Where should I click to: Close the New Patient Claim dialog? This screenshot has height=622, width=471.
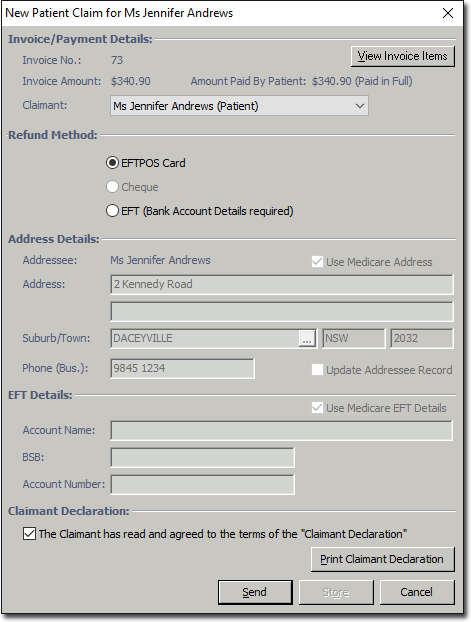pos(448,13)
